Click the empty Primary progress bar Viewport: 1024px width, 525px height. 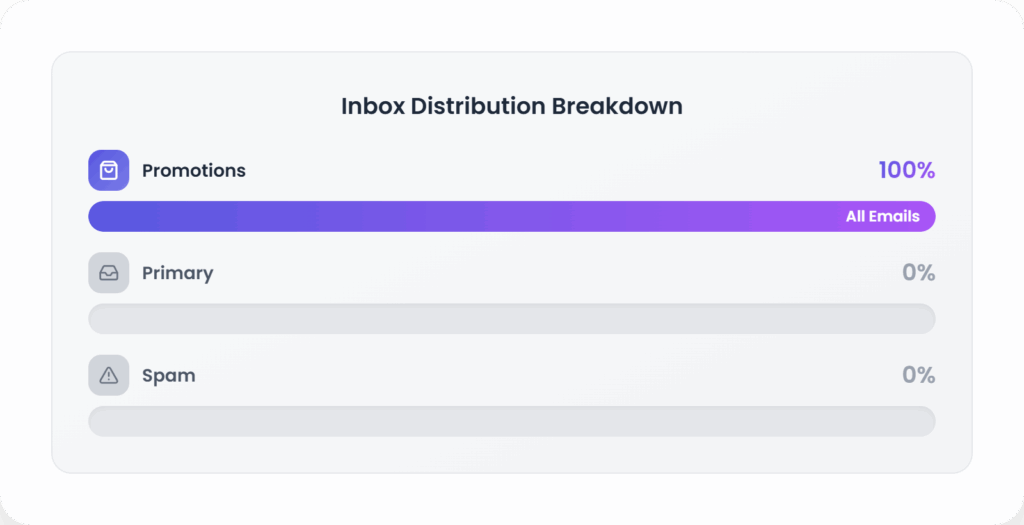click(x=511, y=319)
